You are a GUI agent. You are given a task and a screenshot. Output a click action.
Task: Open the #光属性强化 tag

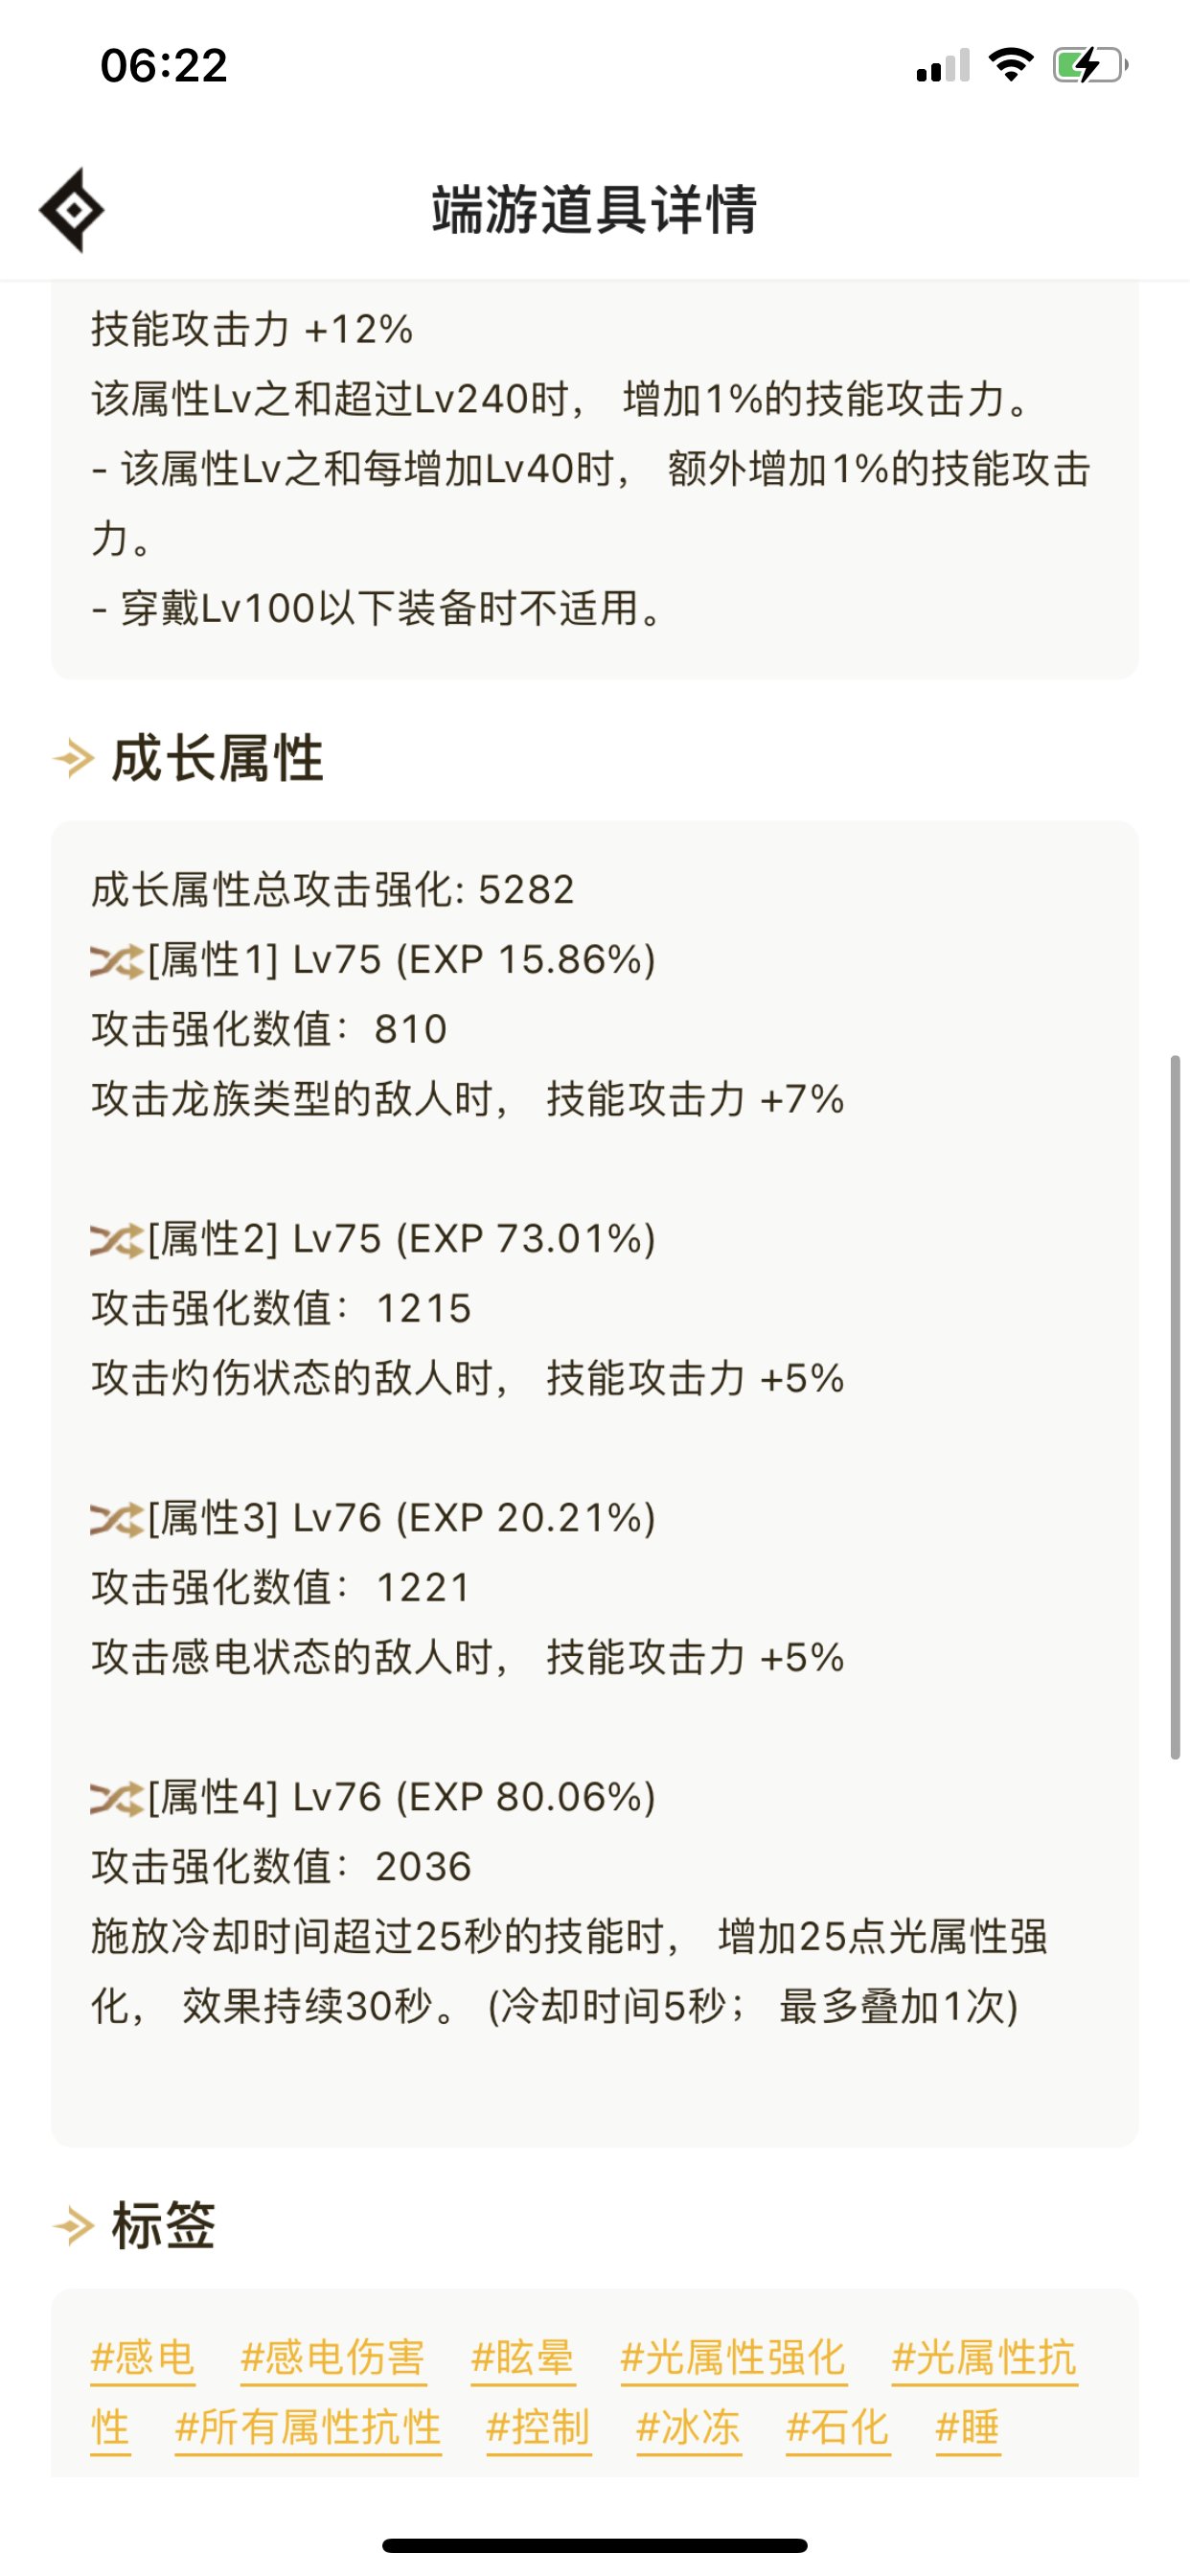coord(733,2357)
